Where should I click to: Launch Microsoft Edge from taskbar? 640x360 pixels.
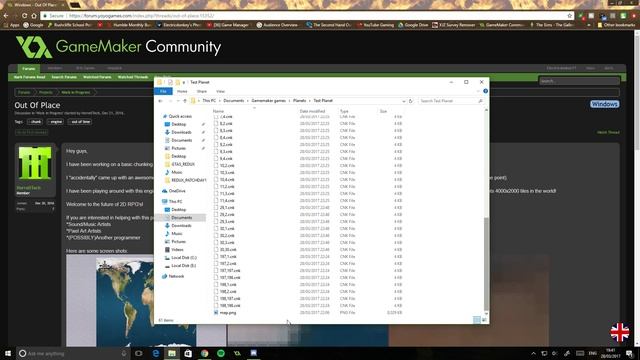156,353
